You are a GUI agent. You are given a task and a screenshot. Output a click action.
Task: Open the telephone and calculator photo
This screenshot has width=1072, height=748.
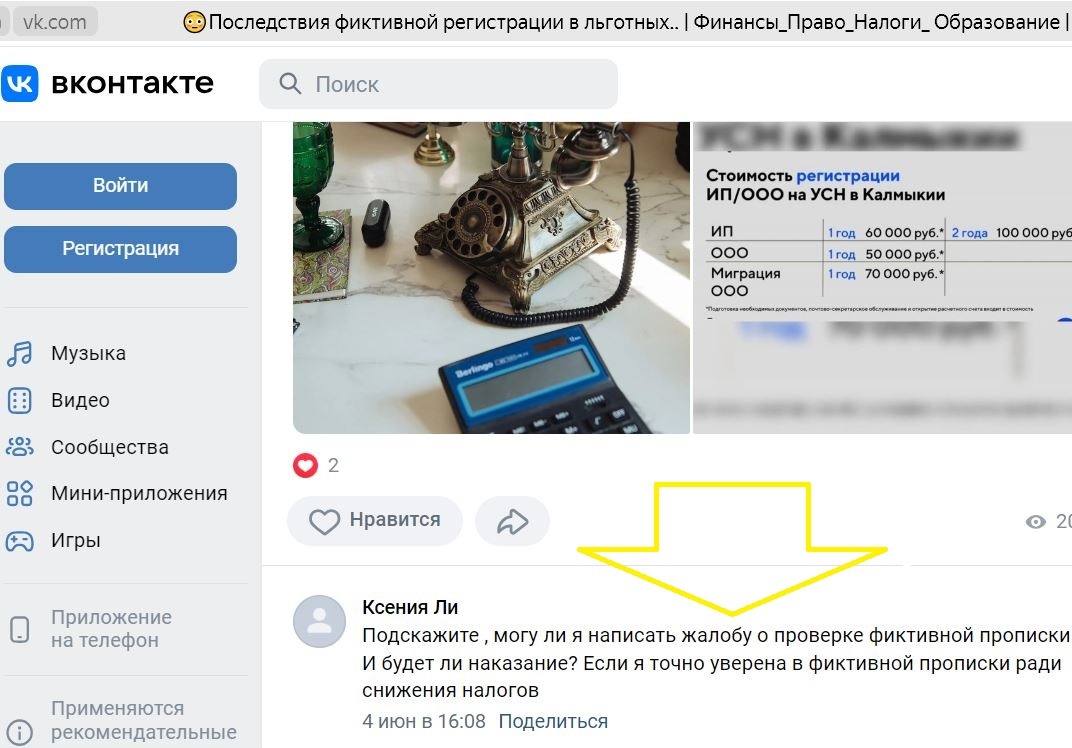[491, 278]
